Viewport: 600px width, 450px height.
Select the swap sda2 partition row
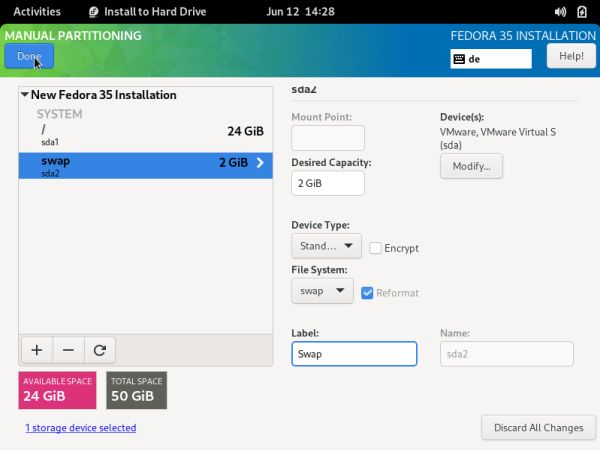click(x=145, y=166)
